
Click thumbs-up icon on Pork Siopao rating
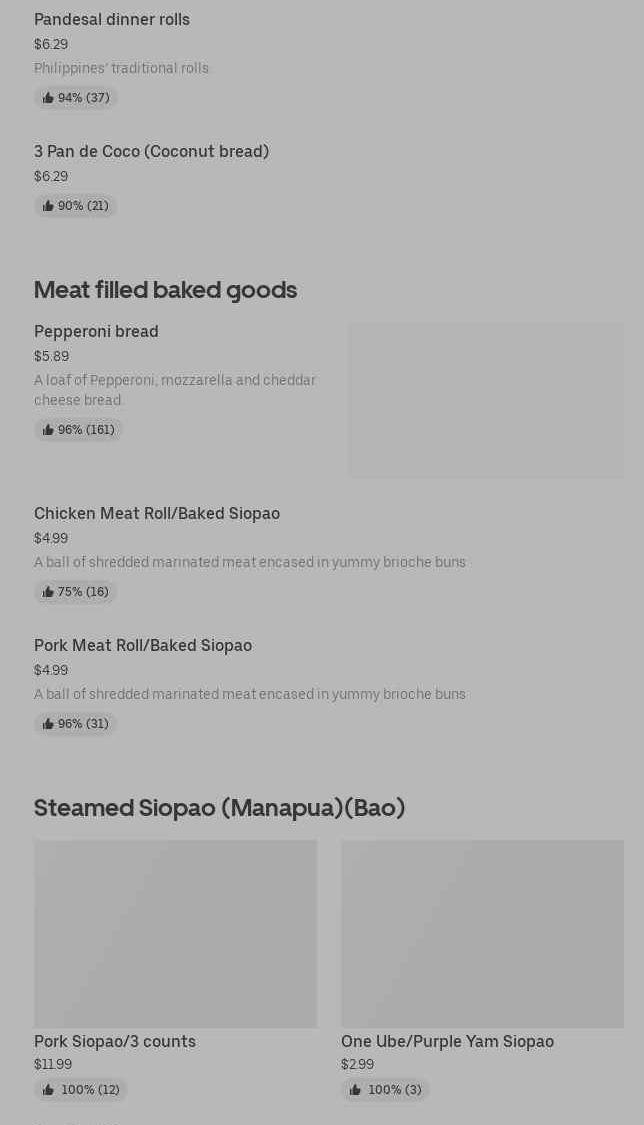(x=48, y=1090)
